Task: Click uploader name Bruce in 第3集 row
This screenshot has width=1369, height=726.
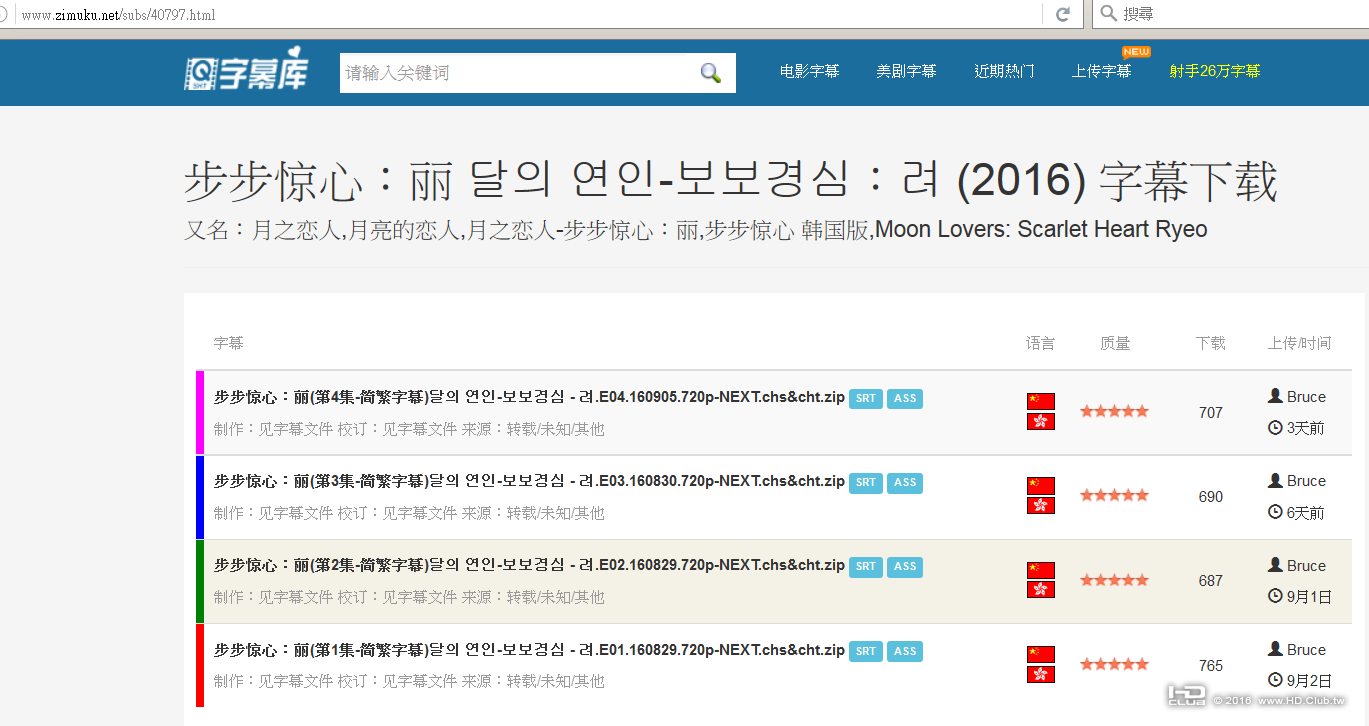Action: [x=1306, y=481]
